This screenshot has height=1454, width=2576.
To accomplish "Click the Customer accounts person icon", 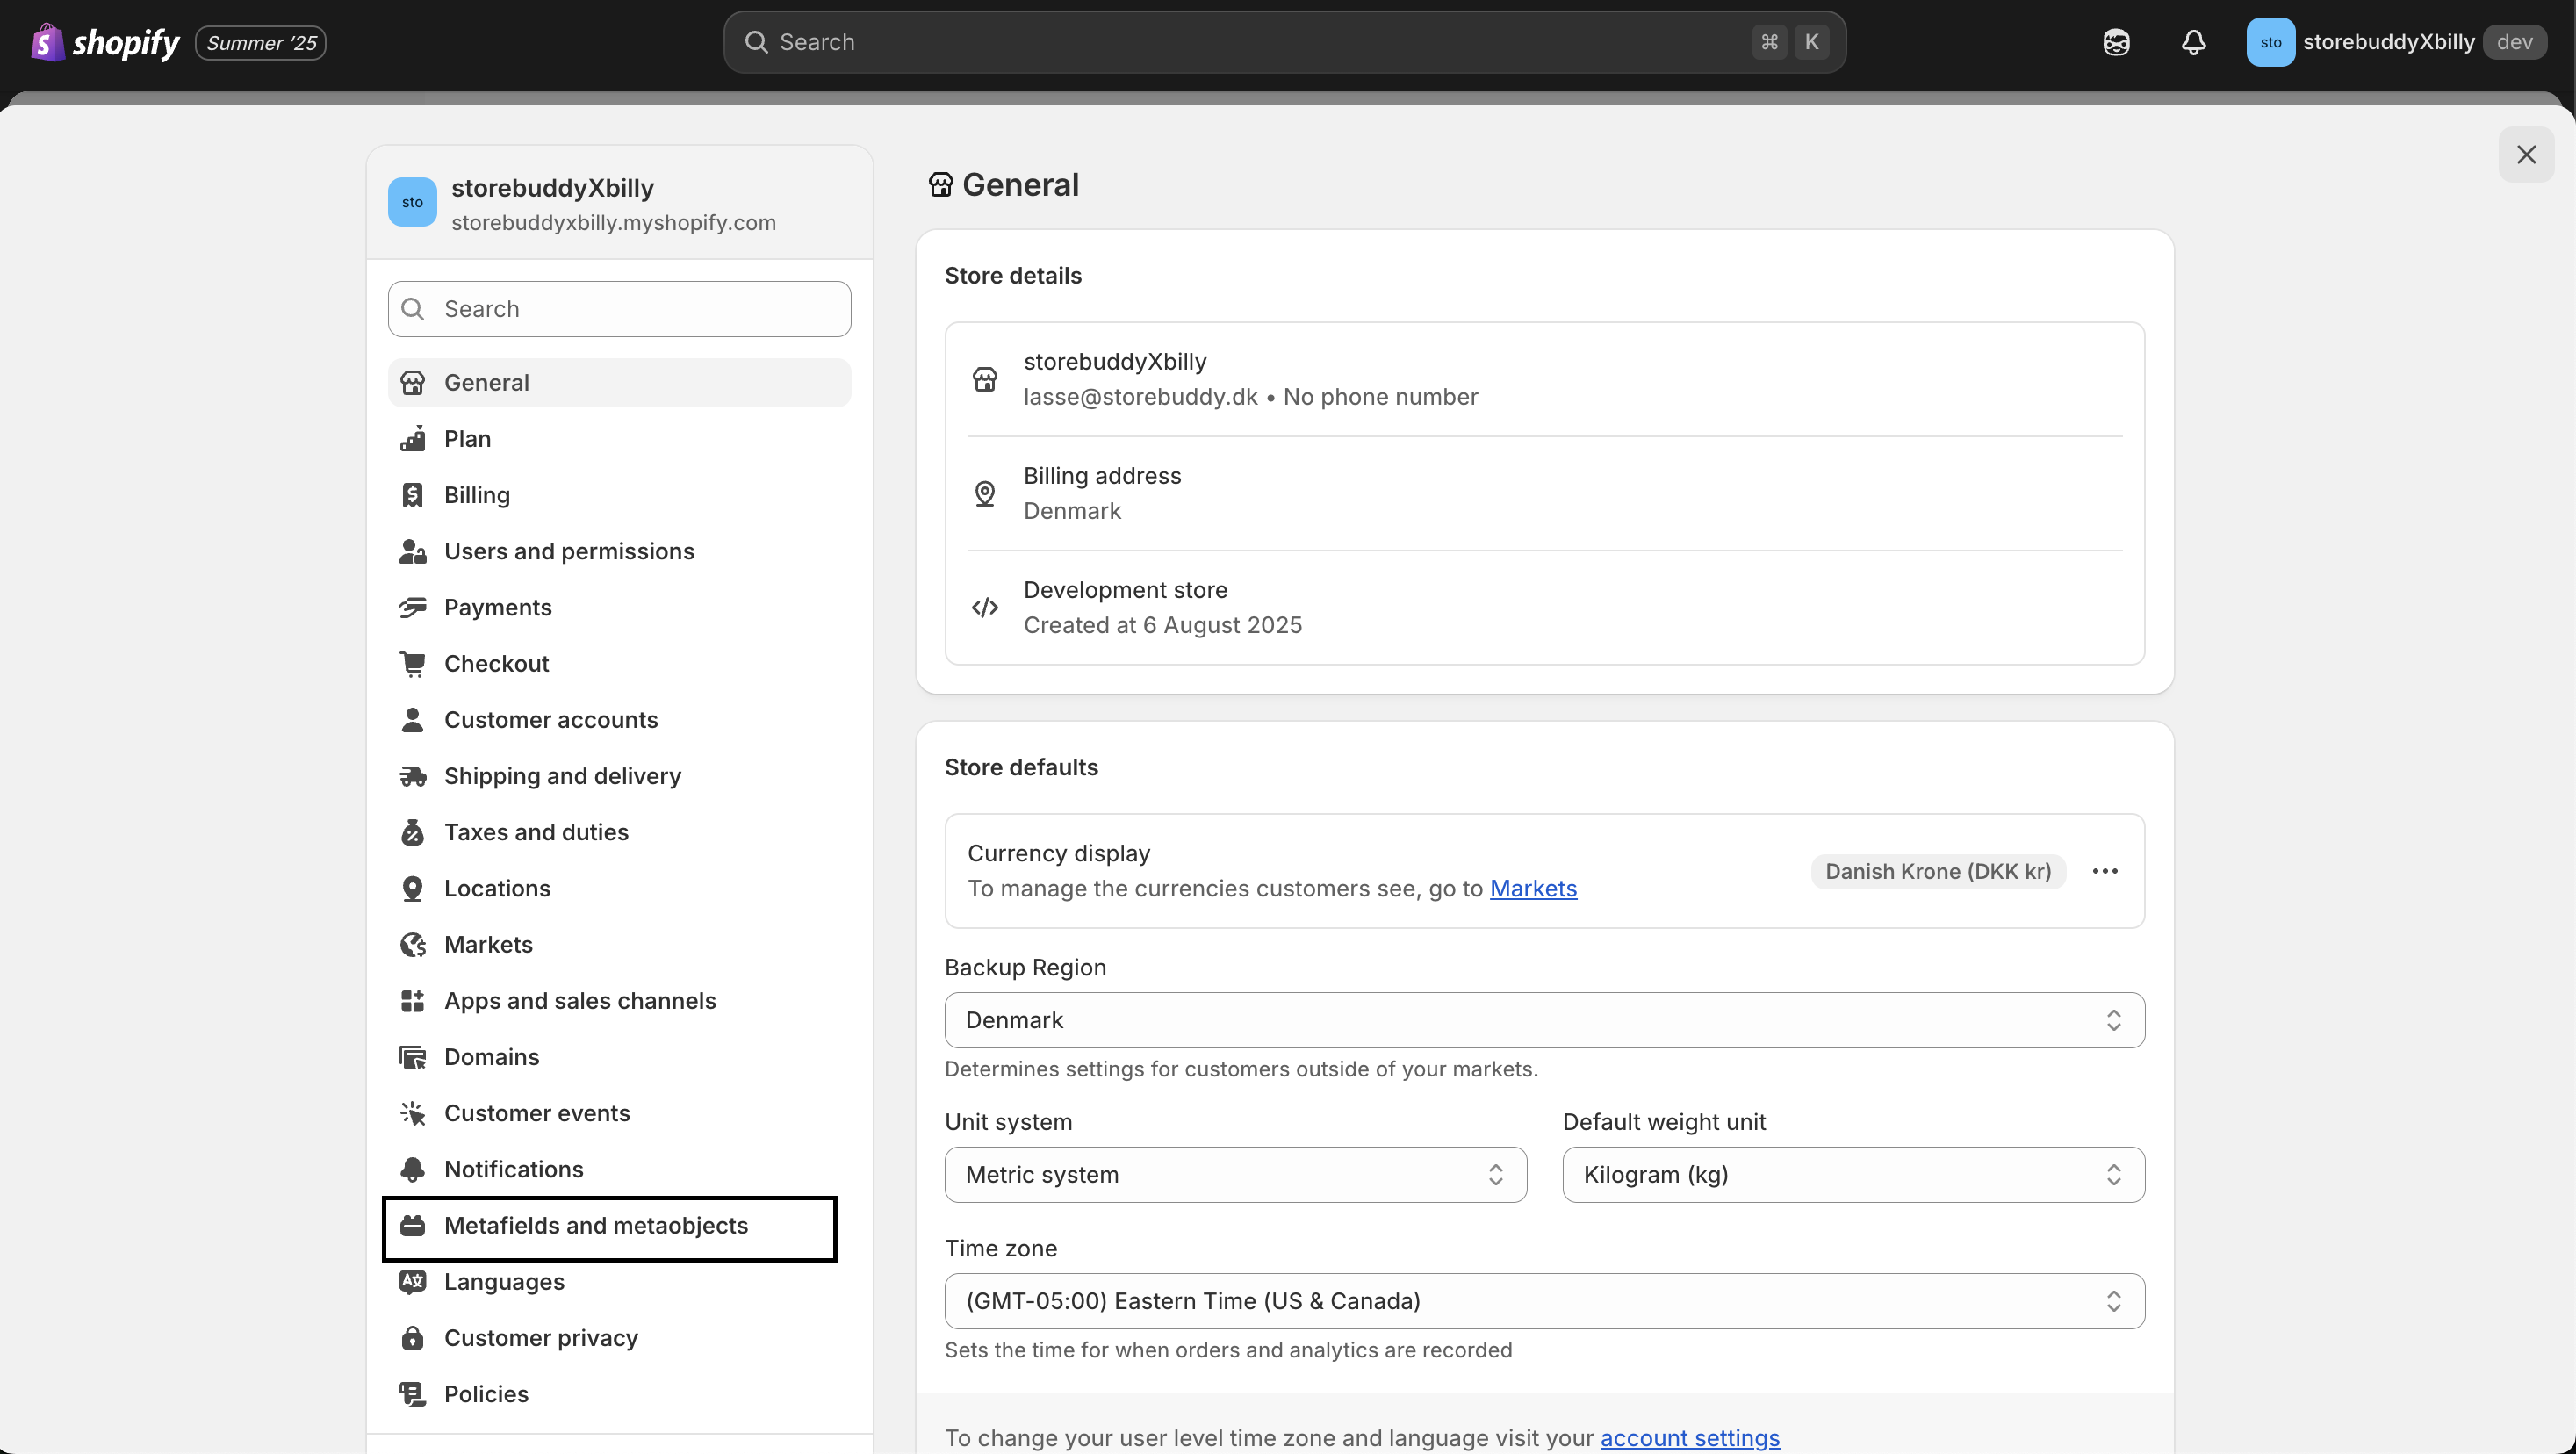I will coord(412,720).
